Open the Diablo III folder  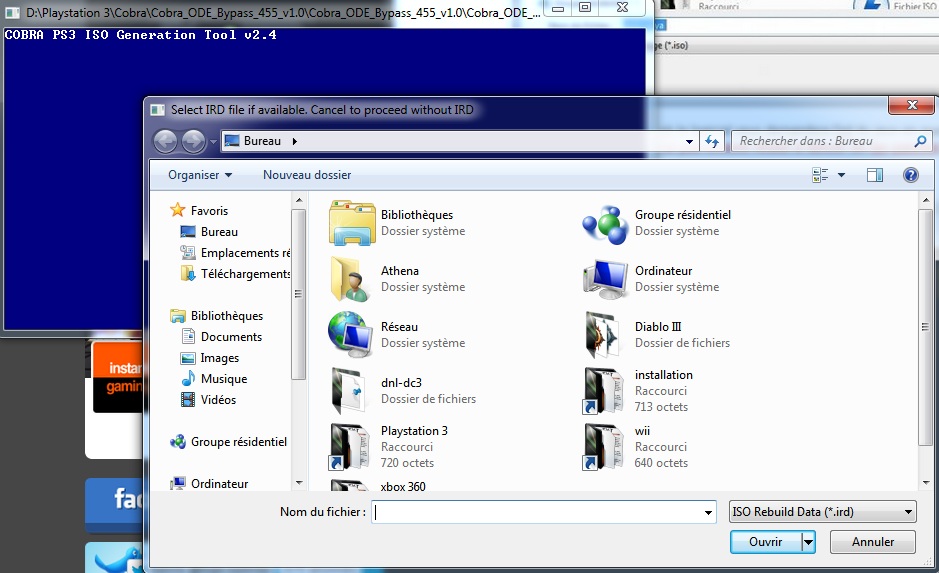[605, 335]
